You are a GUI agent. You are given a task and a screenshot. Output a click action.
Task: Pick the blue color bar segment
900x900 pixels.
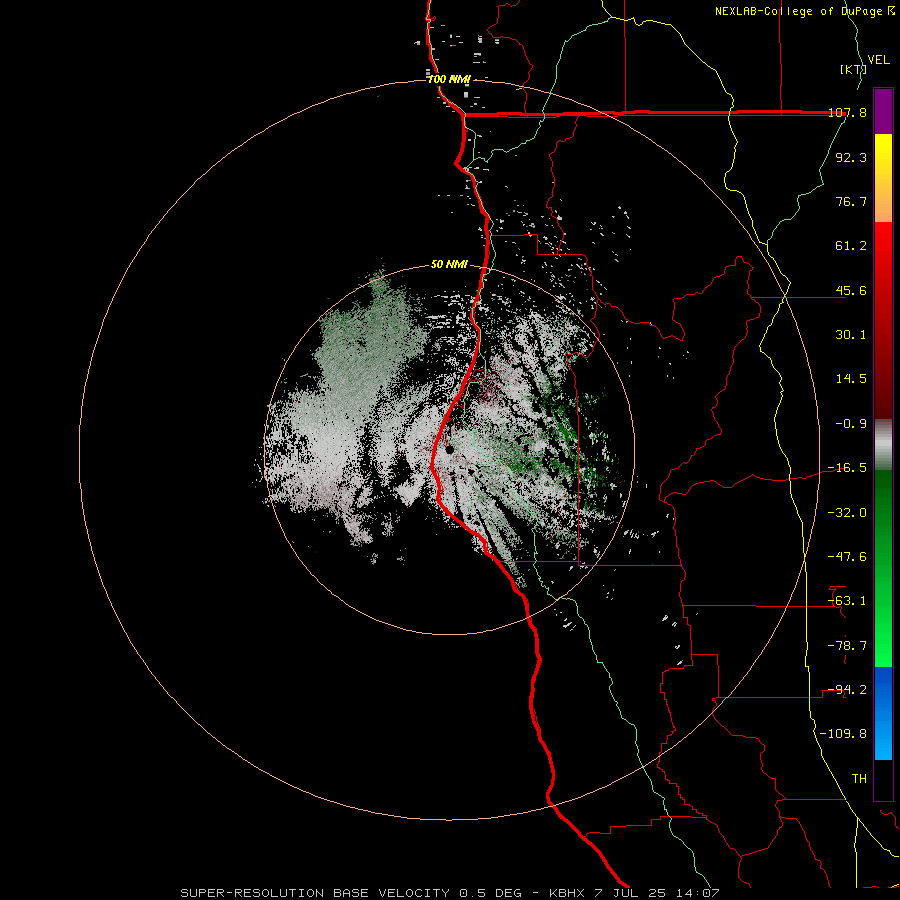click(x=883, y=713)
